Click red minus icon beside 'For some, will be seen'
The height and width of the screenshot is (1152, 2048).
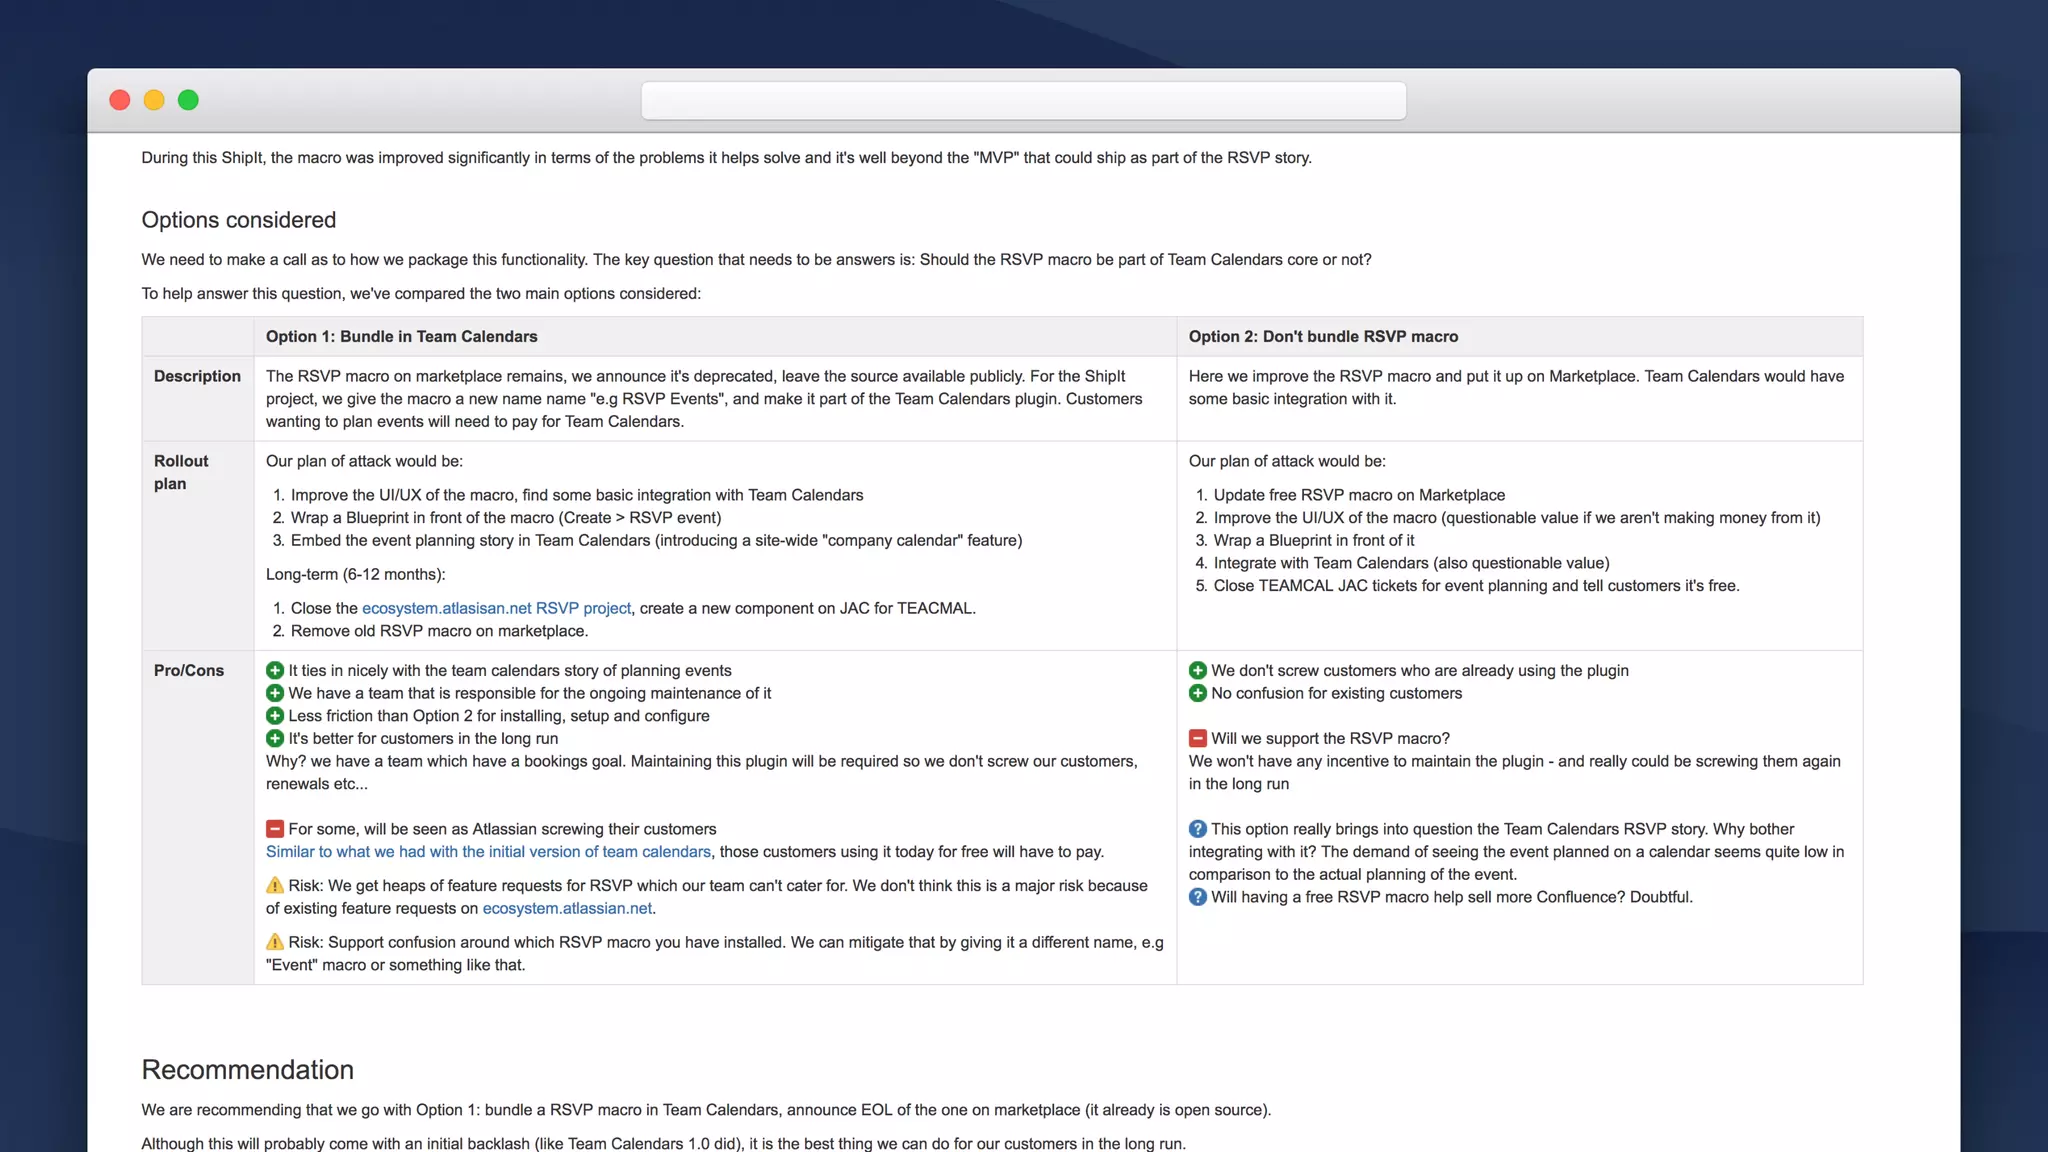point(275,829)
